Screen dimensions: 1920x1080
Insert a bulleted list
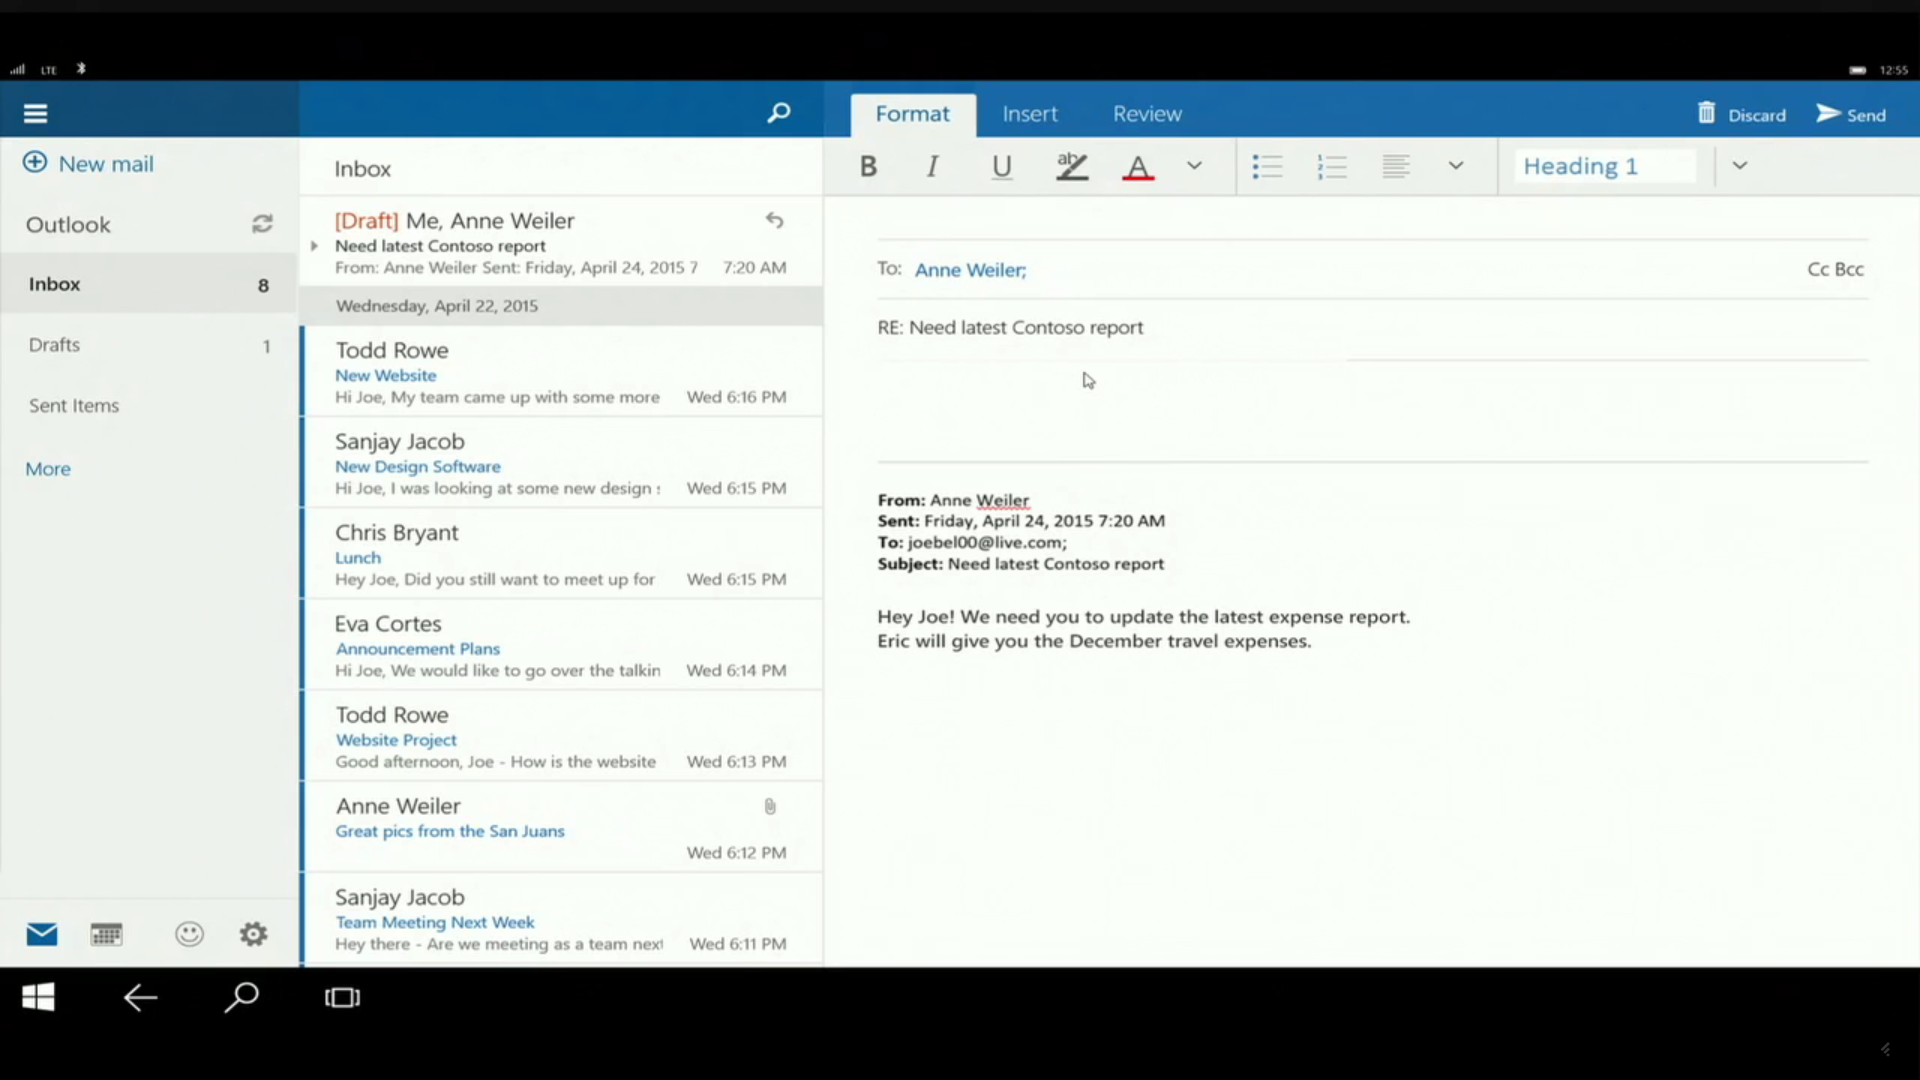tap(1267, 166)
